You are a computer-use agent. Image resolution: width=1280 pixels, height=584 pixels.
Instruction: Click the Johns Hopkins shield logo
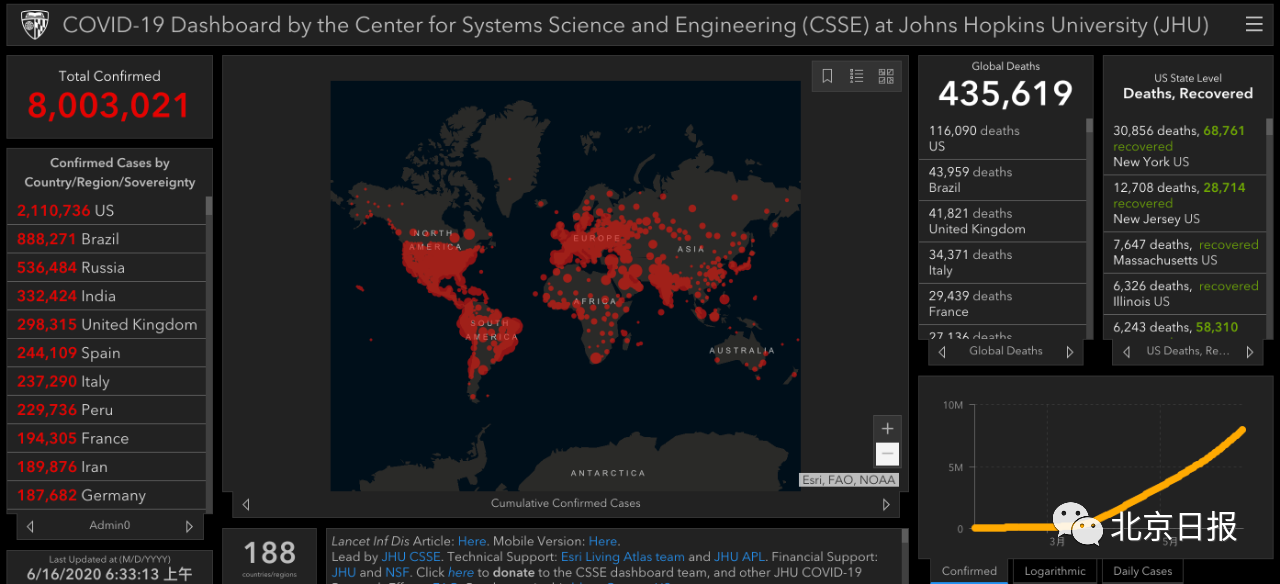click(x=35, y=24)
